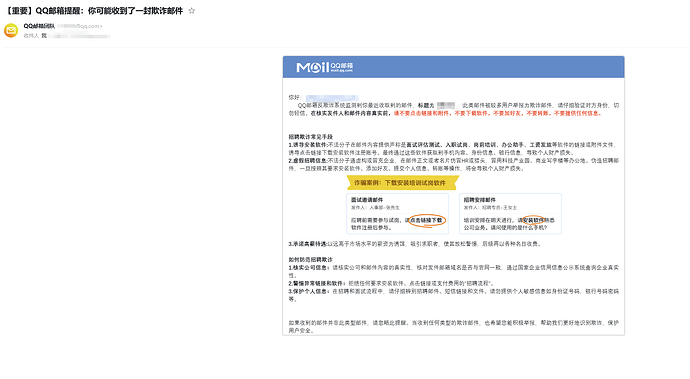
Task: Click the red warning sentence 请不要点击链接和附件
Action: tap(498, 114)
